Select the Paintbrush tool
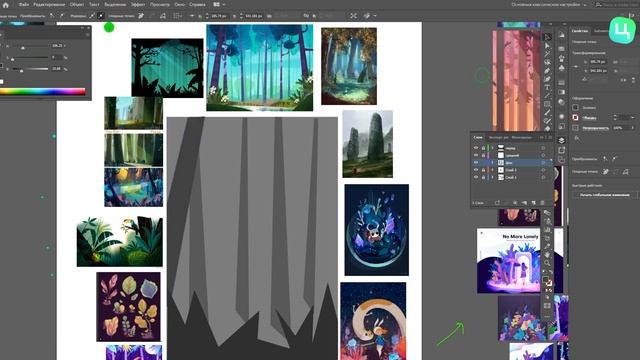 click(547, 113)
